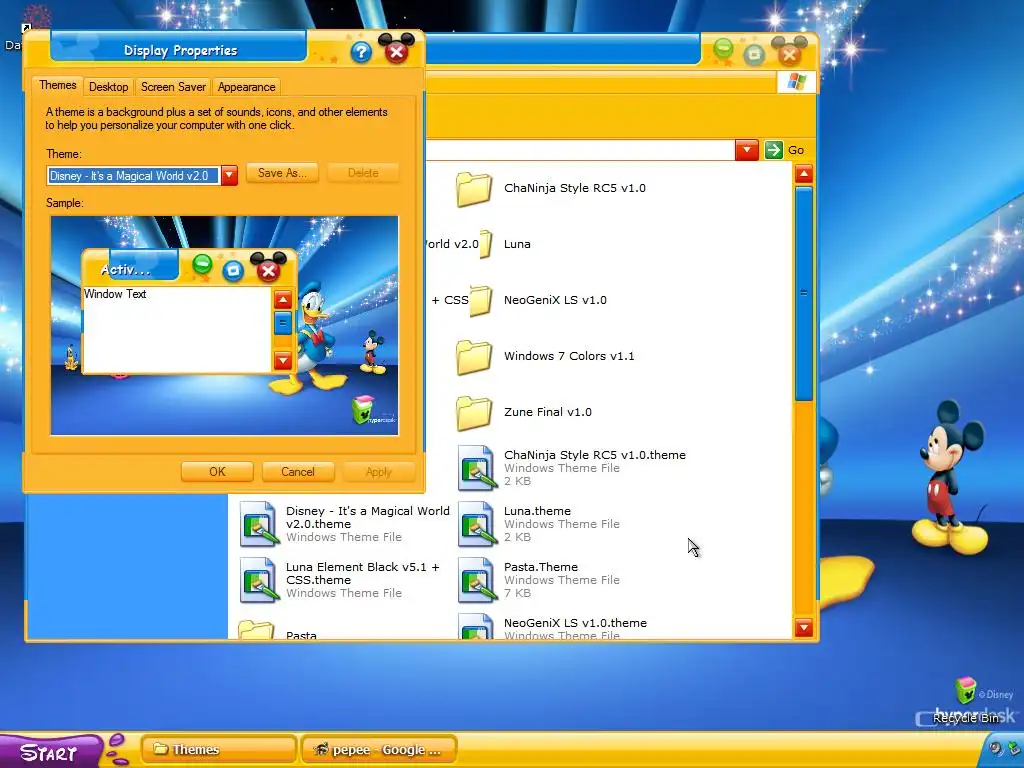Select the Pasta.Theme file name
This screenshot has width=1024, height=768.
click(541, 567)
